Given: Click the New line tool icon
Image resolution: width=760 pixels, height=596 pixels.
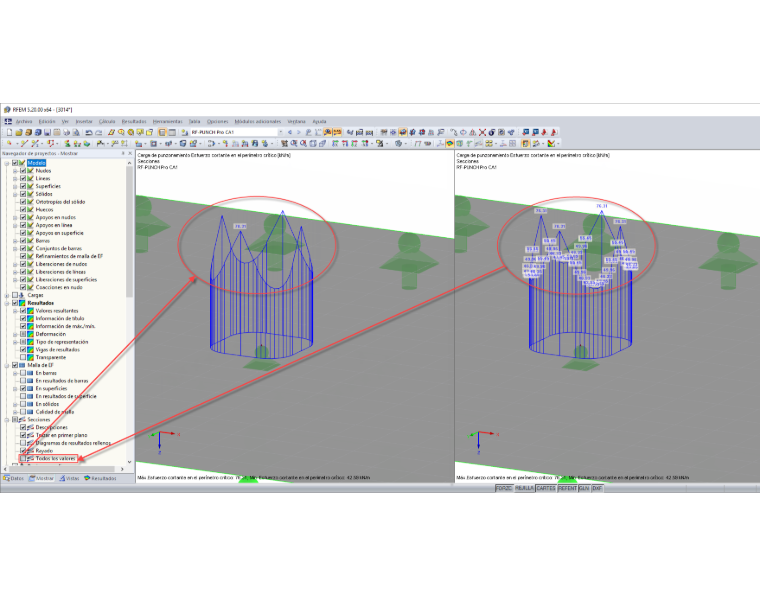Looking at the screenshot, I should (24, 143).
